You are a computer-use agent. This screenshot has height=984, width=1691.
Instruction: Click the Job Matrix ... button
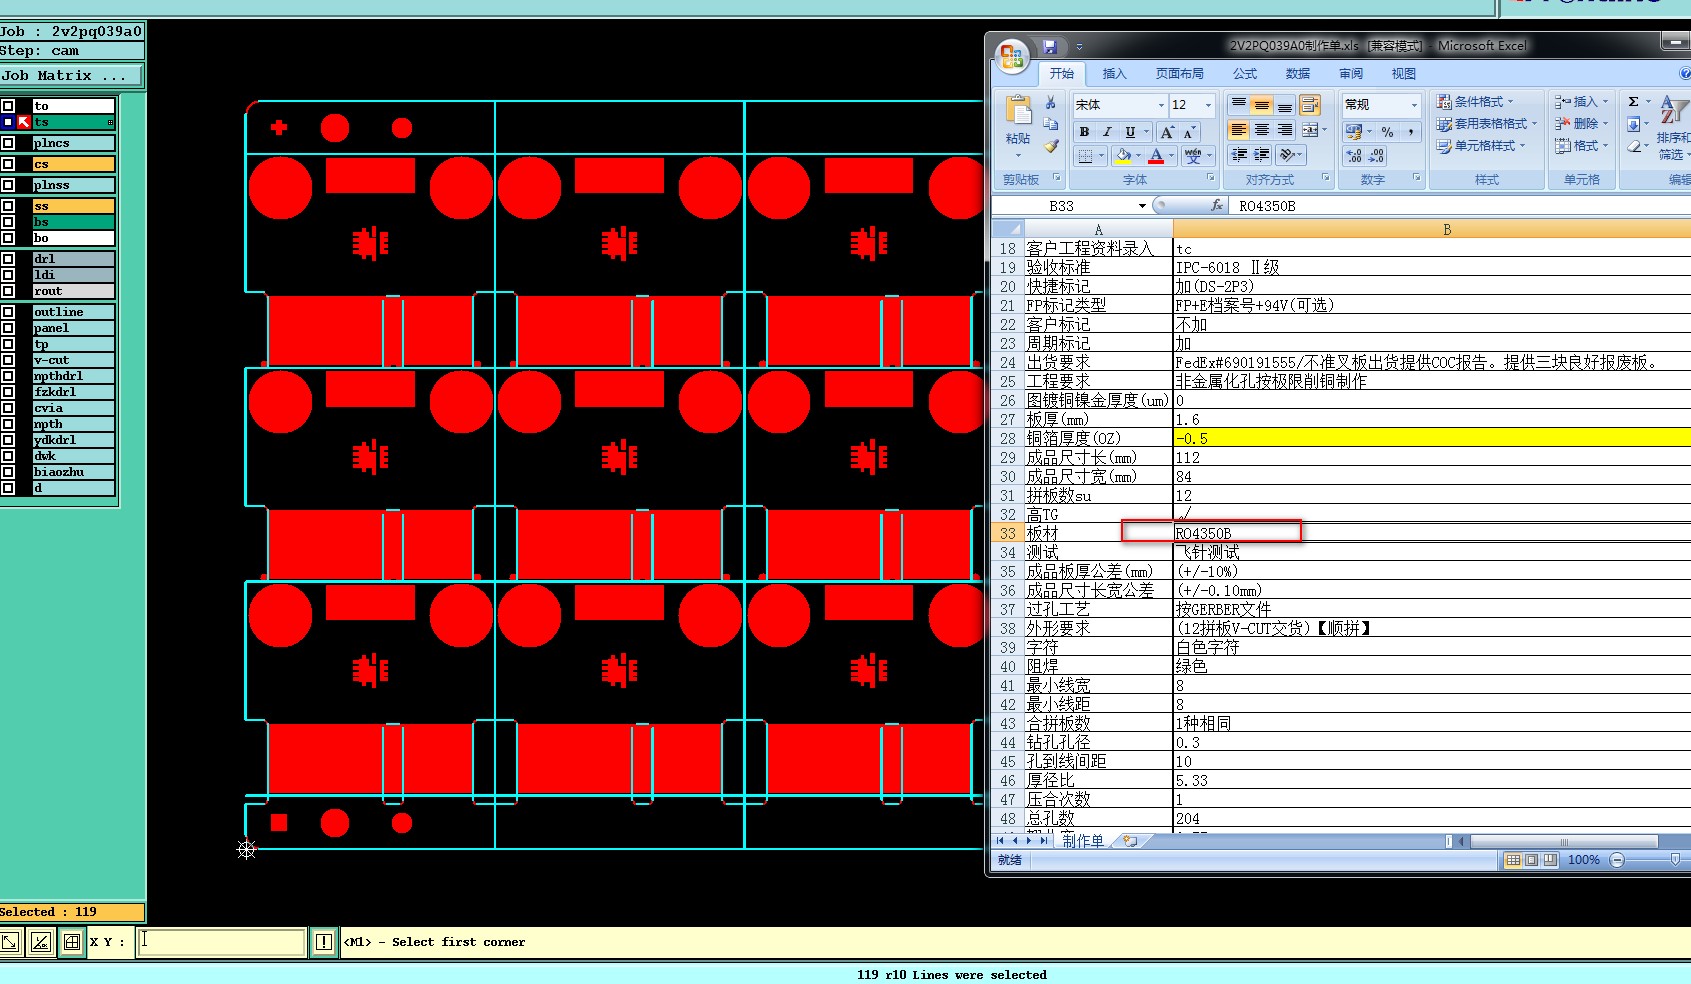pyautogui.click(x=71, y=76)
